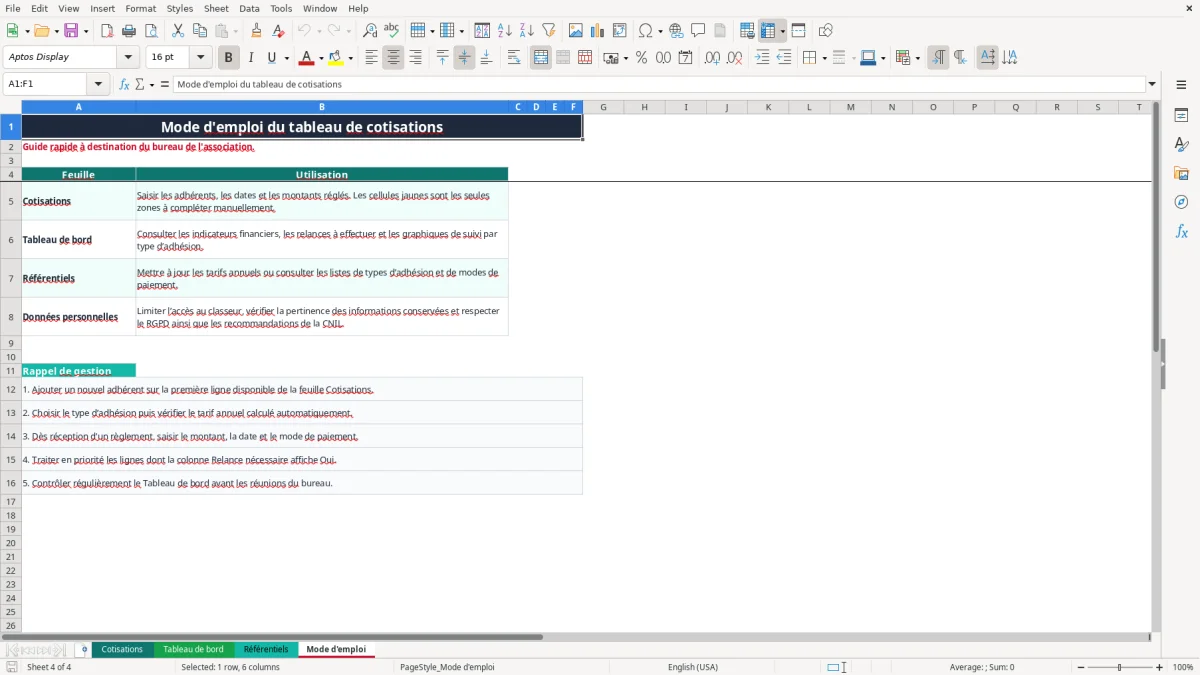Click the English (USA) language status
Viewport: 1200px width, 675px height.
point(693,667)
